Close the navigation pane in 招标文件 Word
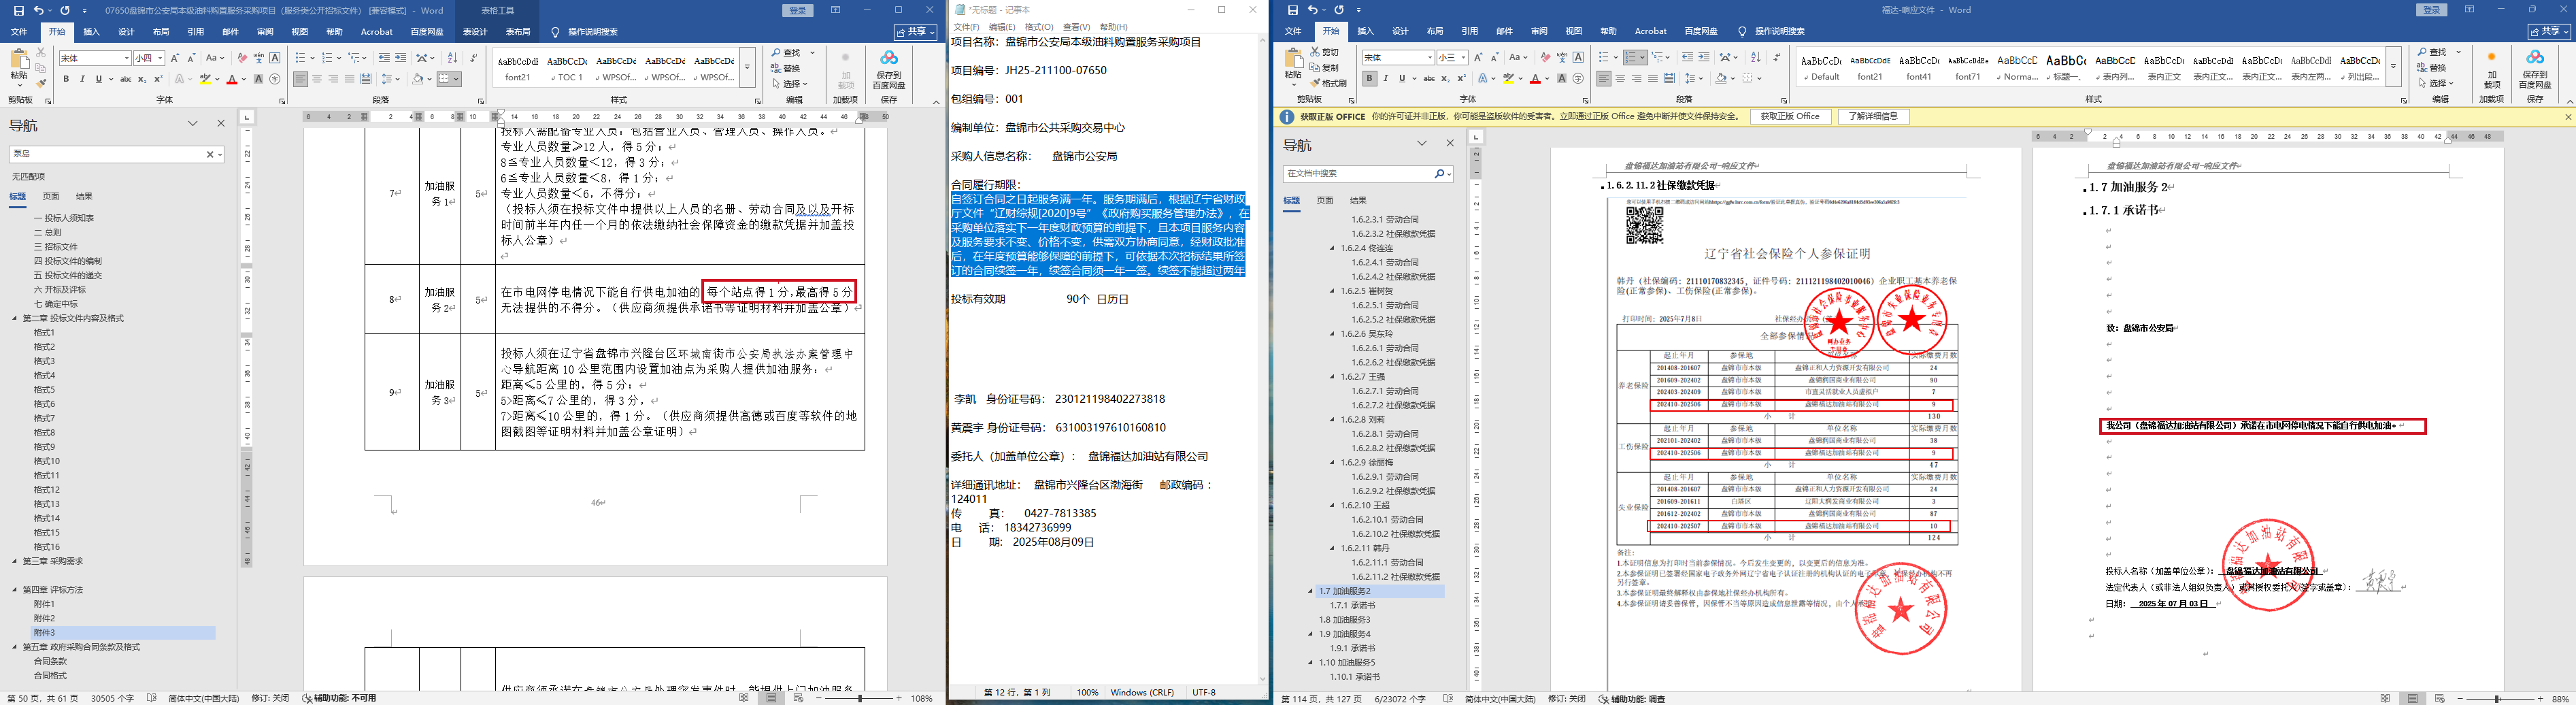The image size is (2576, 705). tap(221, 124)
